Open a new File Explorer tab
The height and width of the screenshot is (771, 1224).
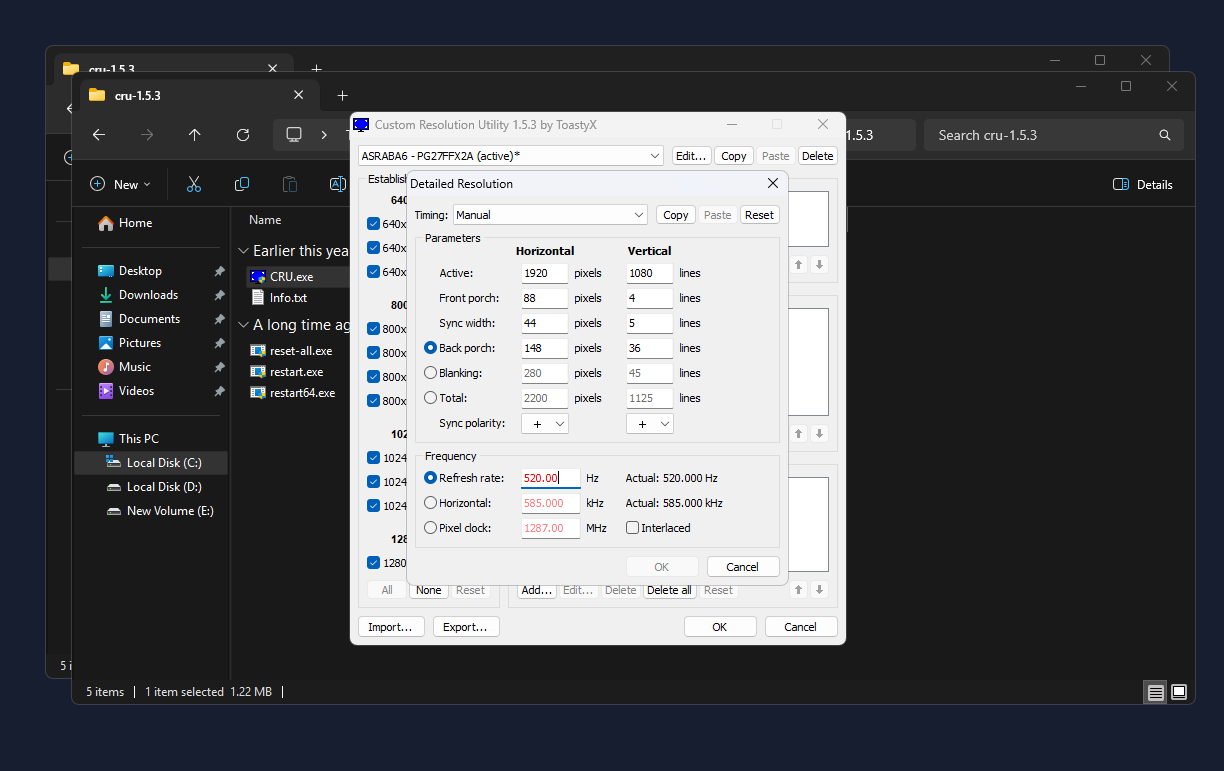(x=342, y=95)
